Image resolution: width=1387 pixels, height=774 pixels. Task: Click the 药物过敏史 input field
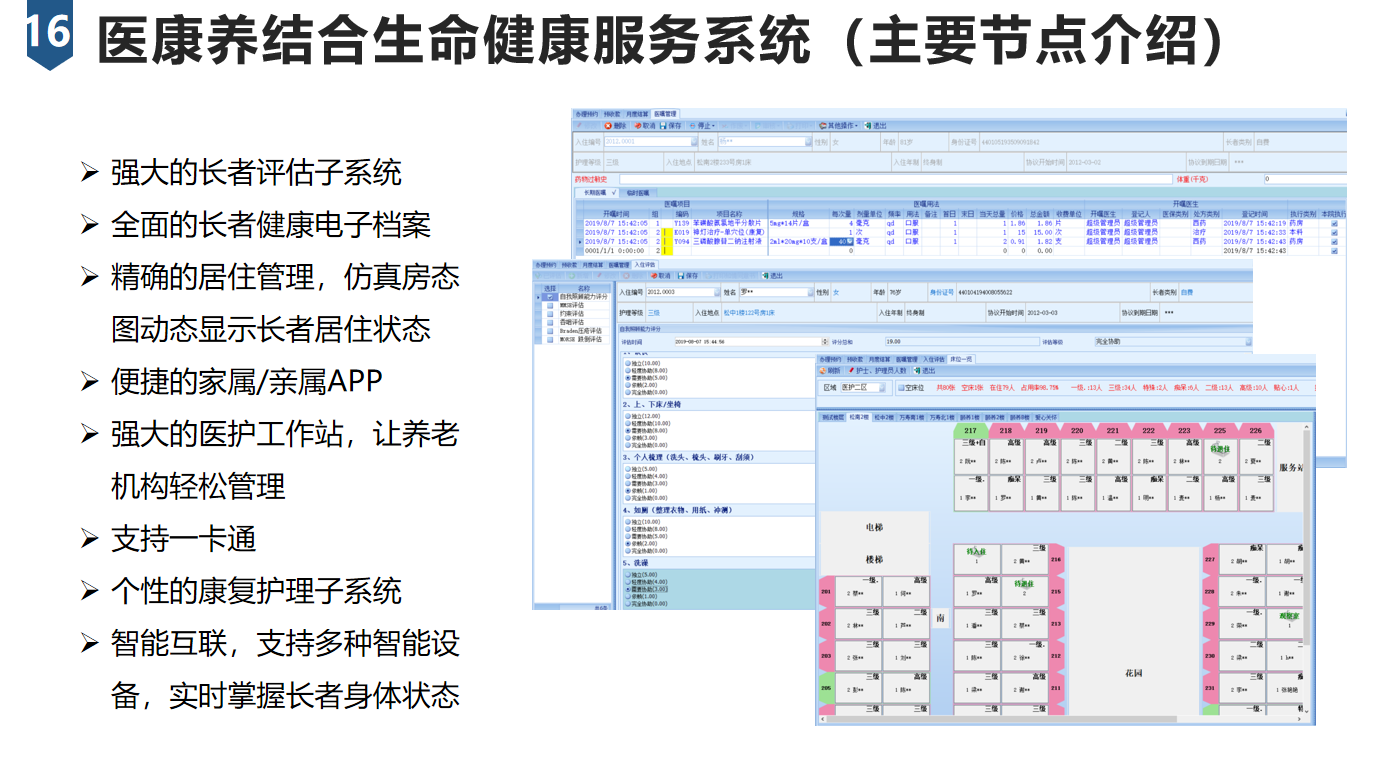895,179
